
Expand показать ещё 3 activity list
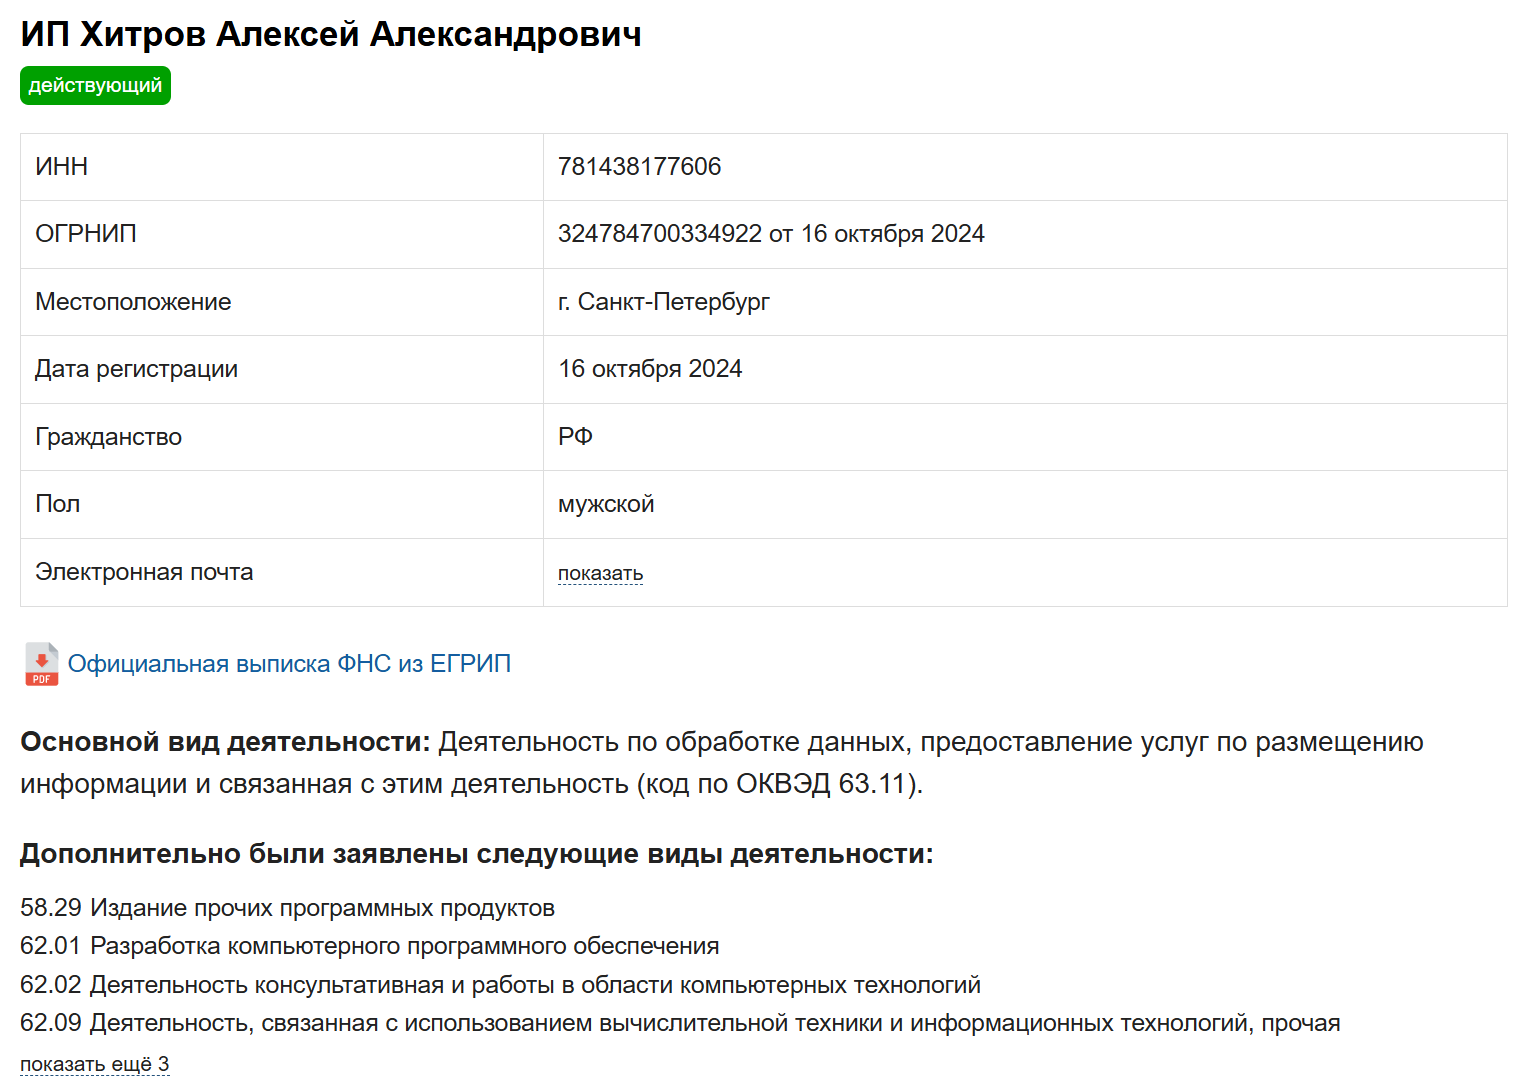point(95,1063)
